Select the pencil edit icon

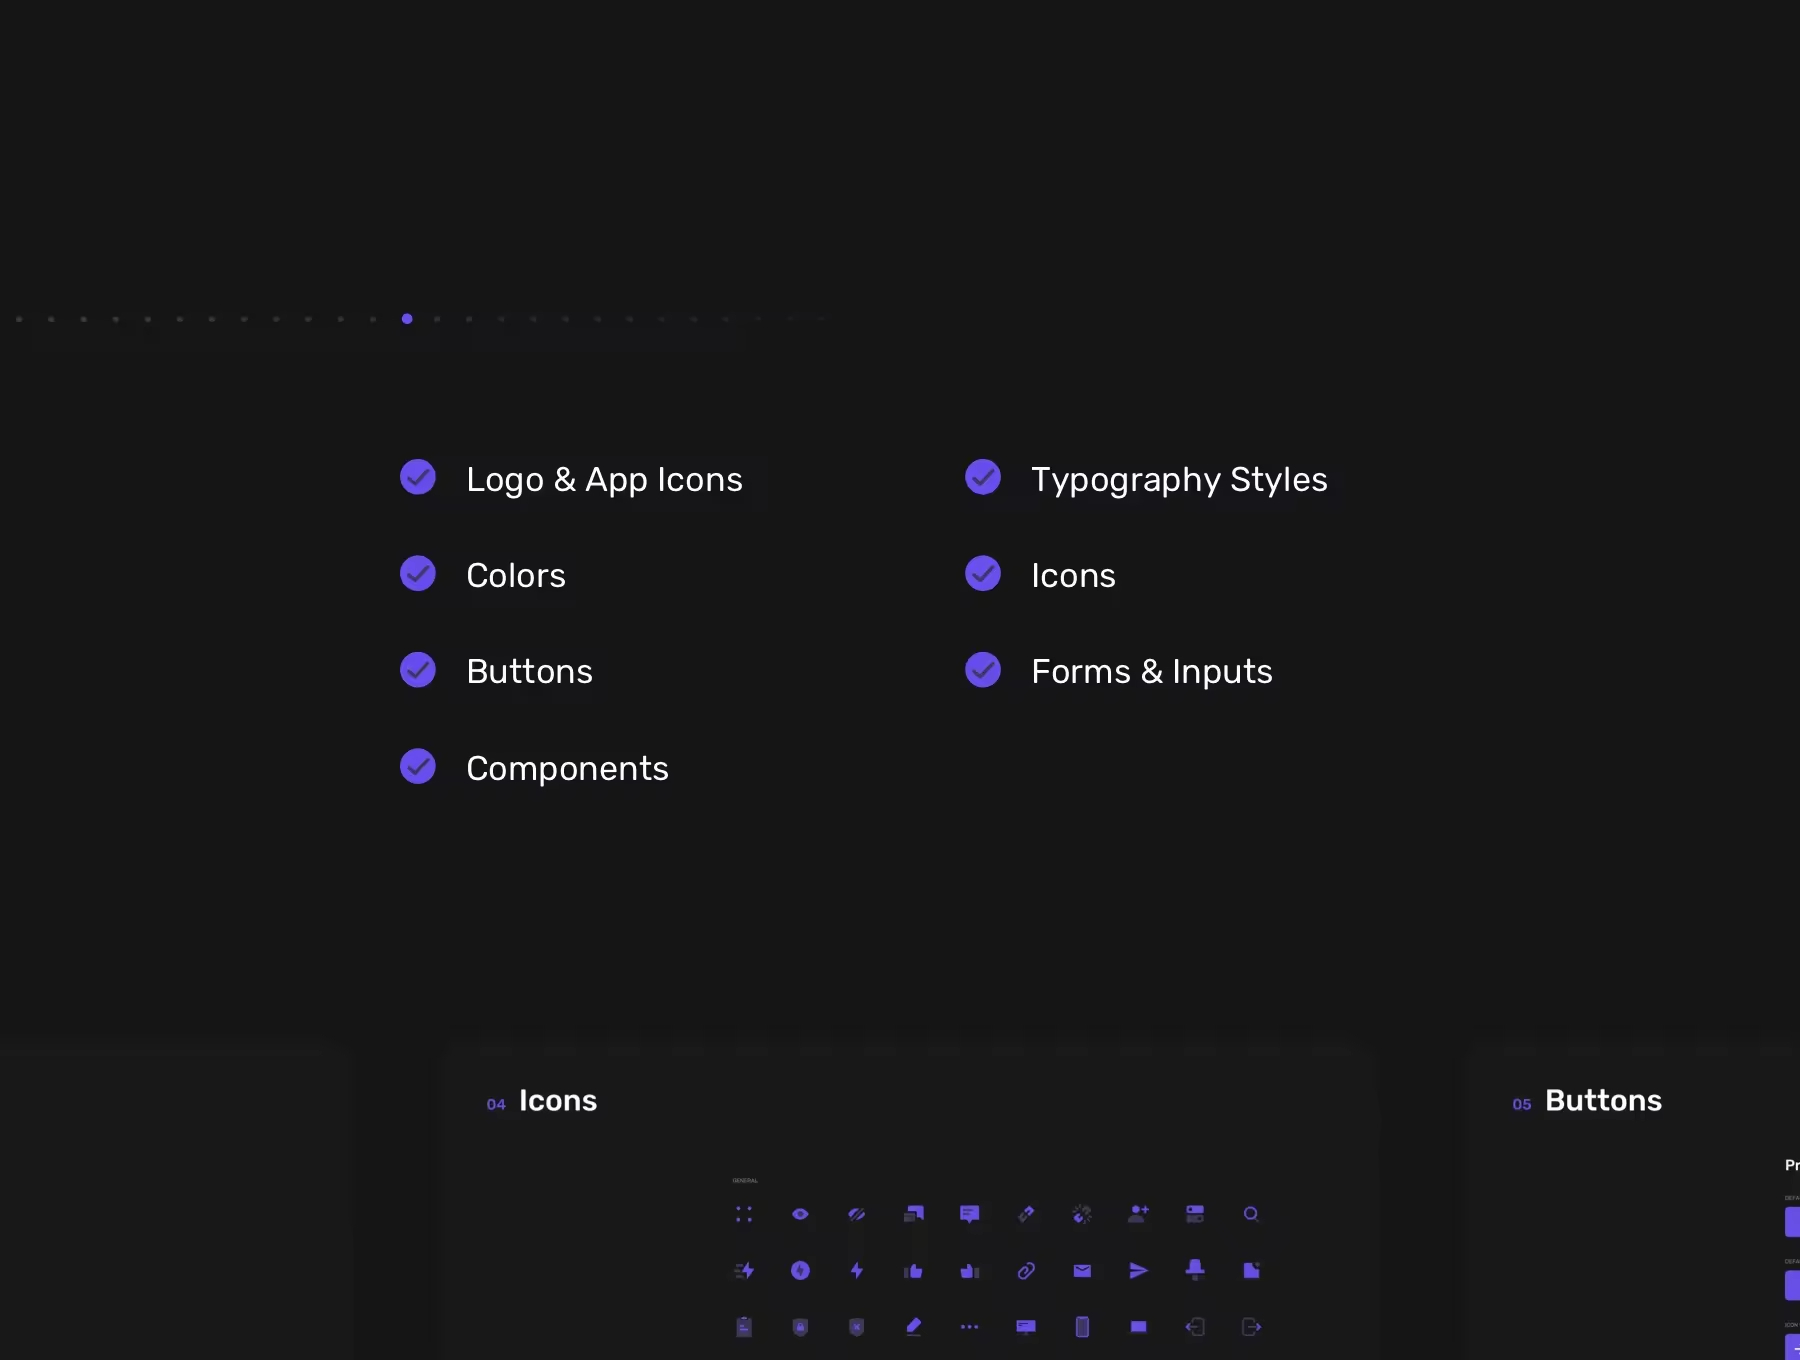(x=913, y=1327)
